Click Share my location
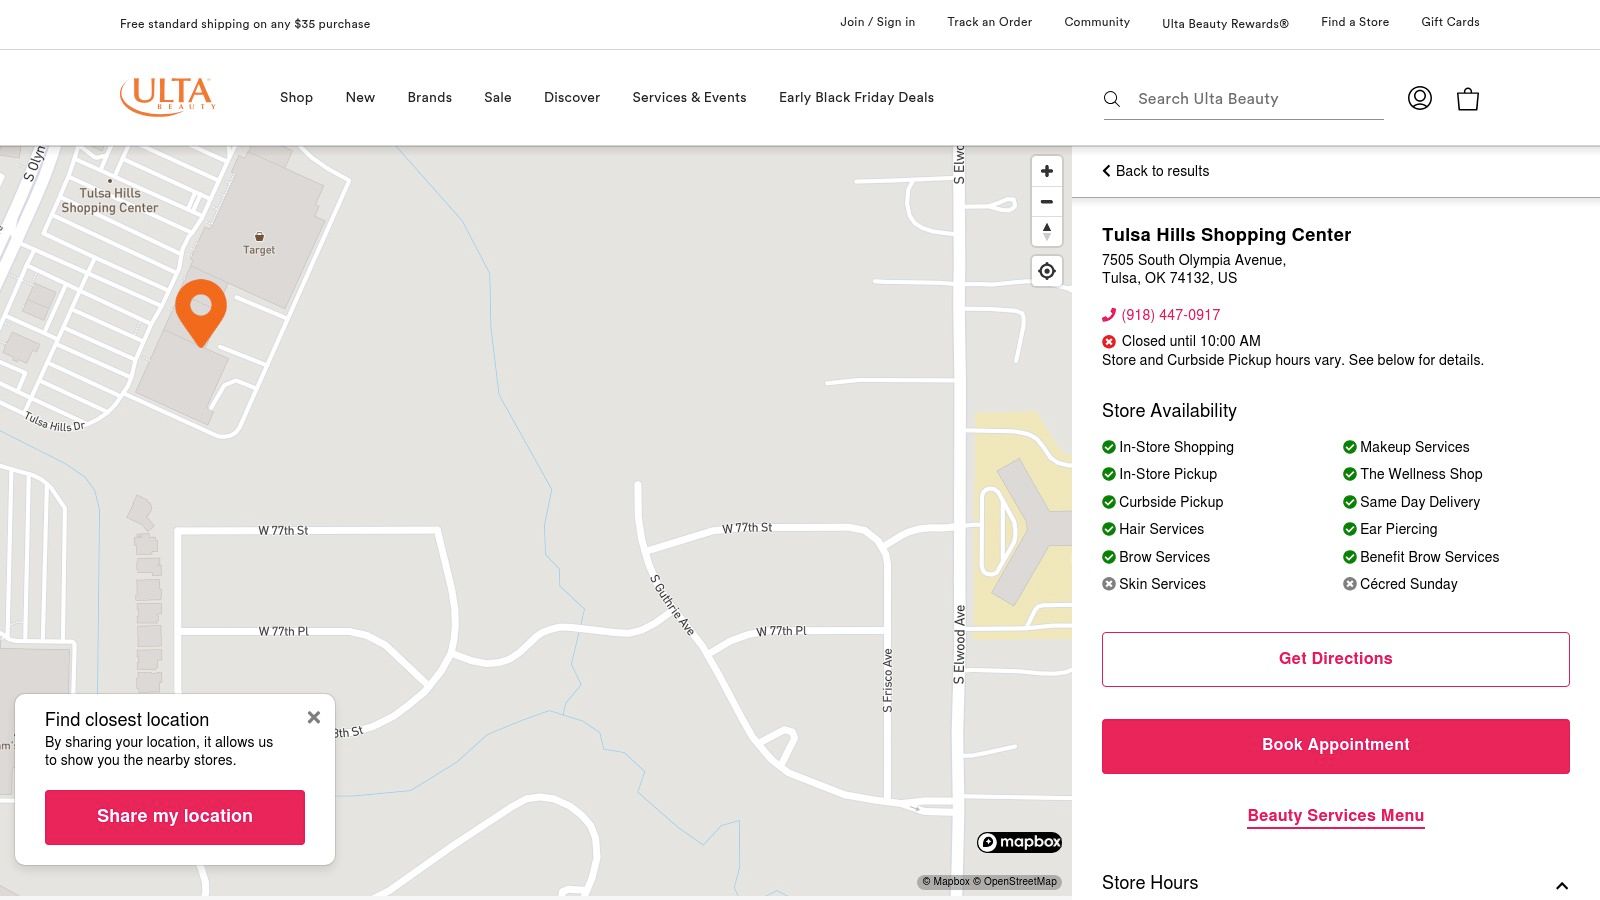1600x900 pixels. click(x=174, y=816)
